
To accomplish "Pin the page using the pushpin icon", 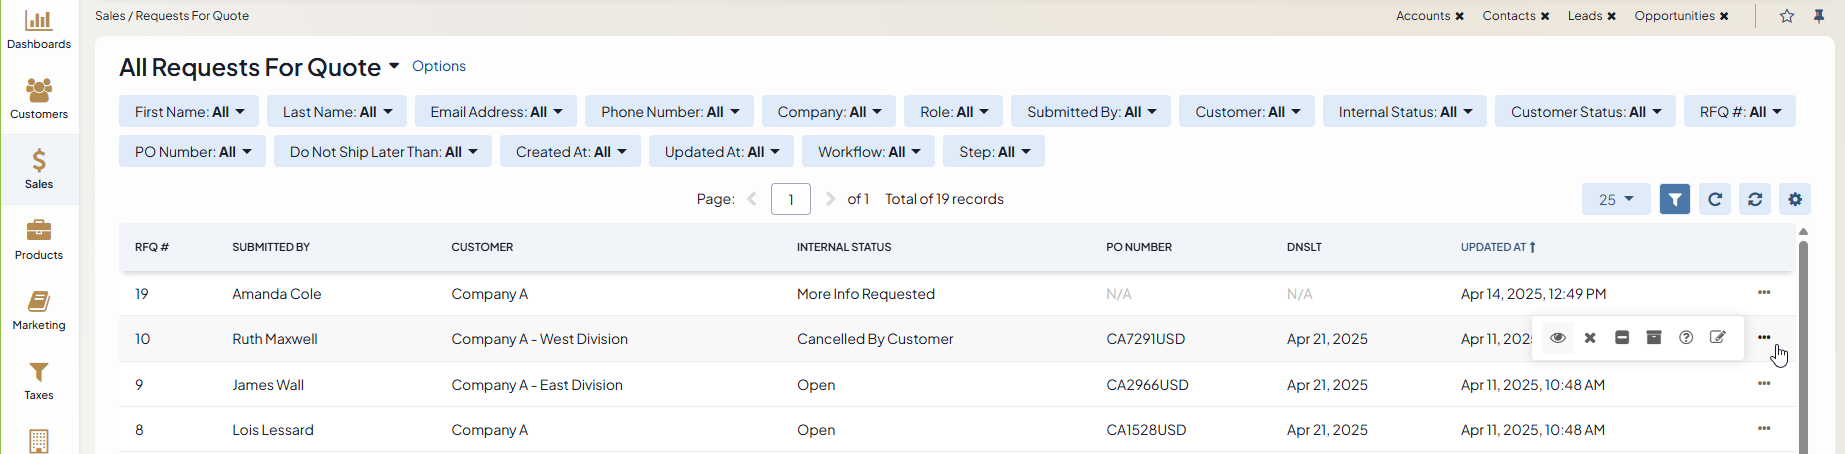I will [x=1819, y=16].
